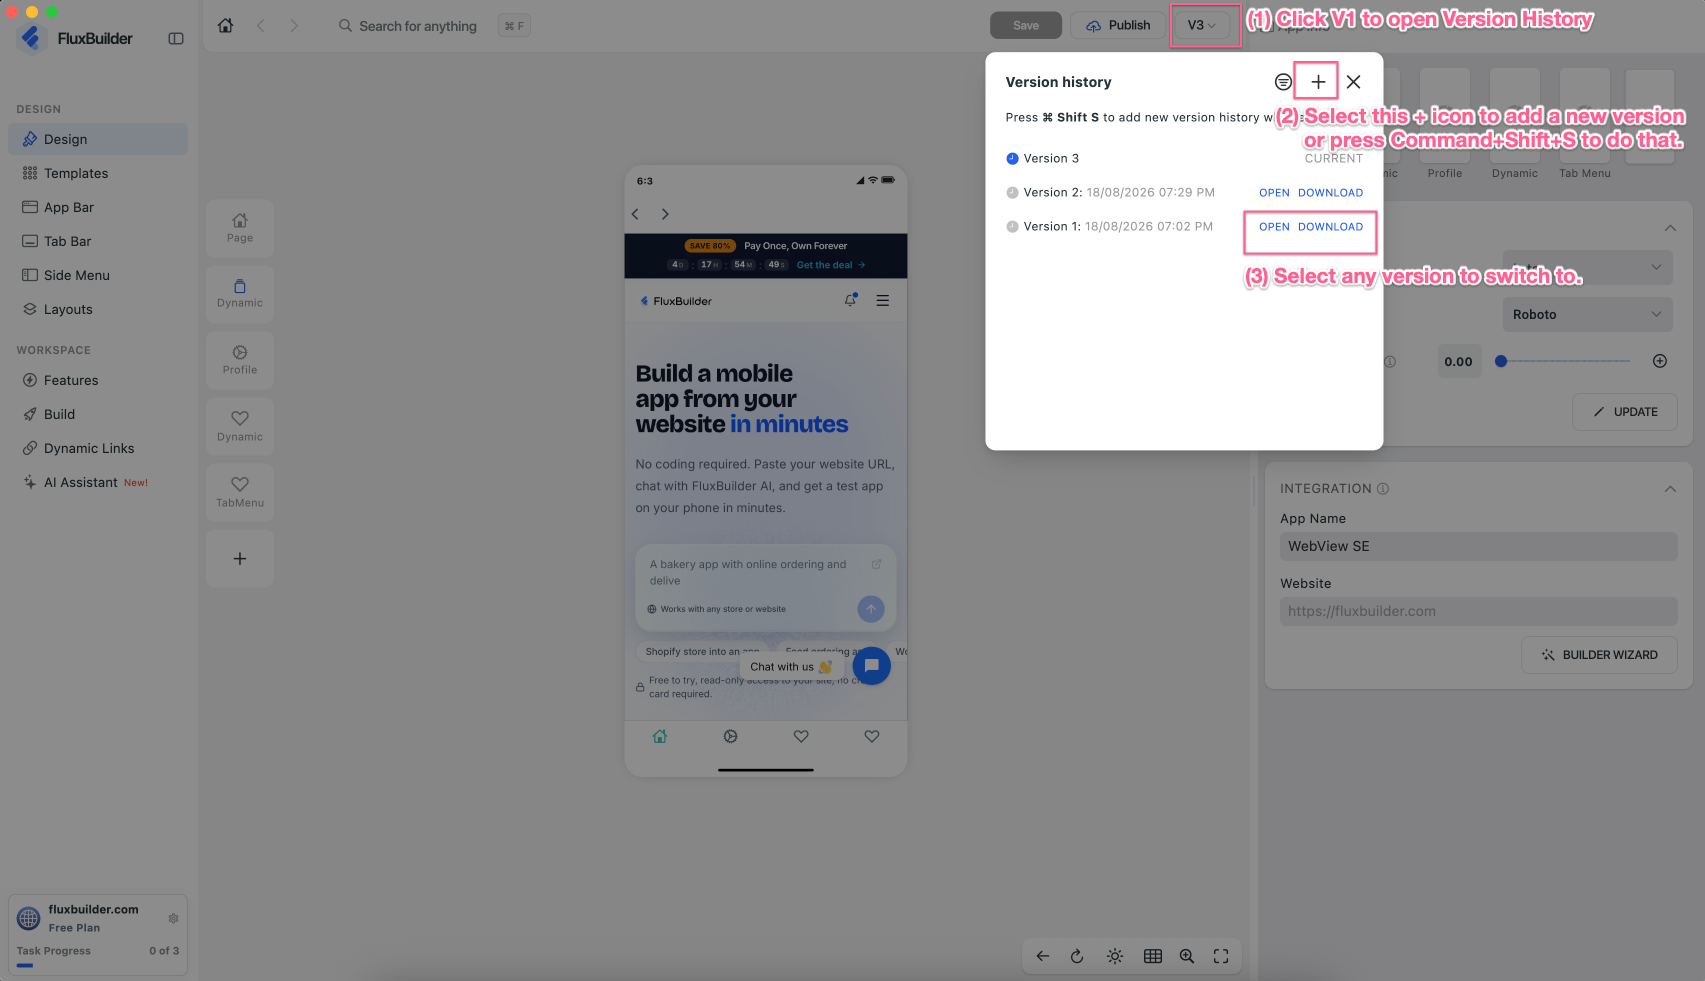Adjust the blue slider handle next to 0.00
This screenshot has height=981, width=1705.
[x=1501, y=361]
